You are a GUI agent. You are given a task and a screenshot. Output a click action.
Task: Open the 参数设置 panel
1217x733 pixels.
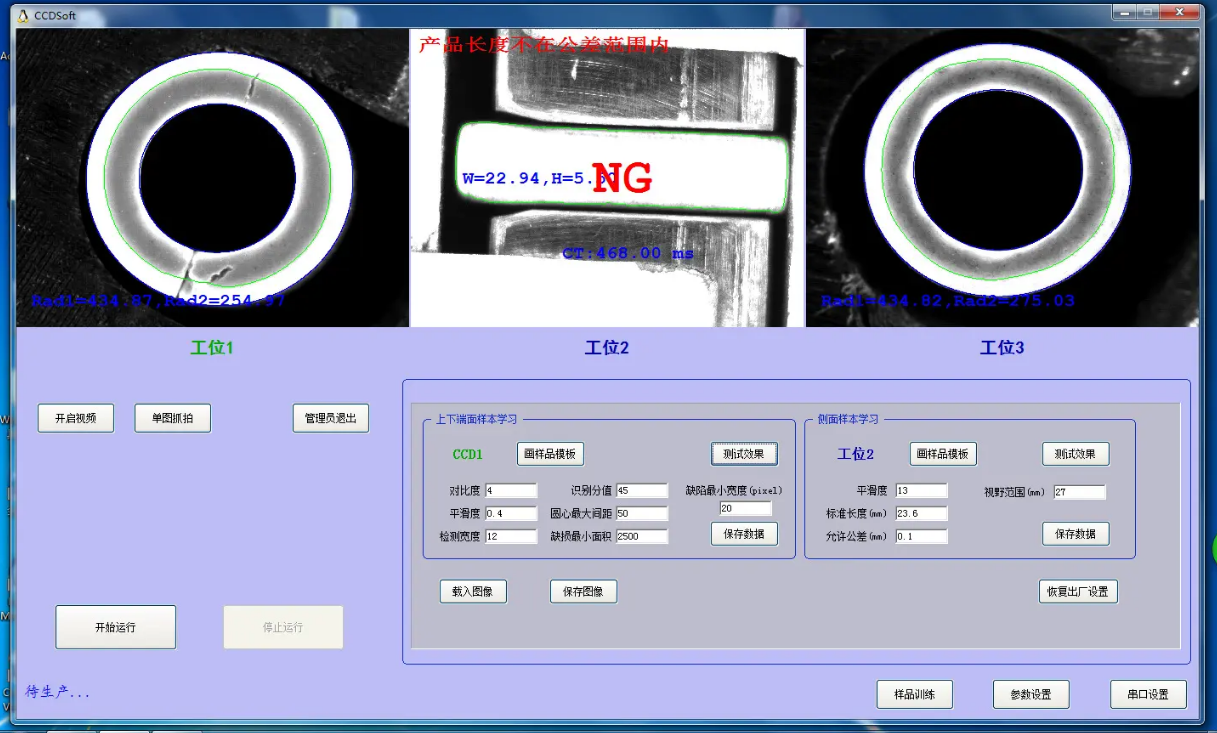tap(1031, 694)
